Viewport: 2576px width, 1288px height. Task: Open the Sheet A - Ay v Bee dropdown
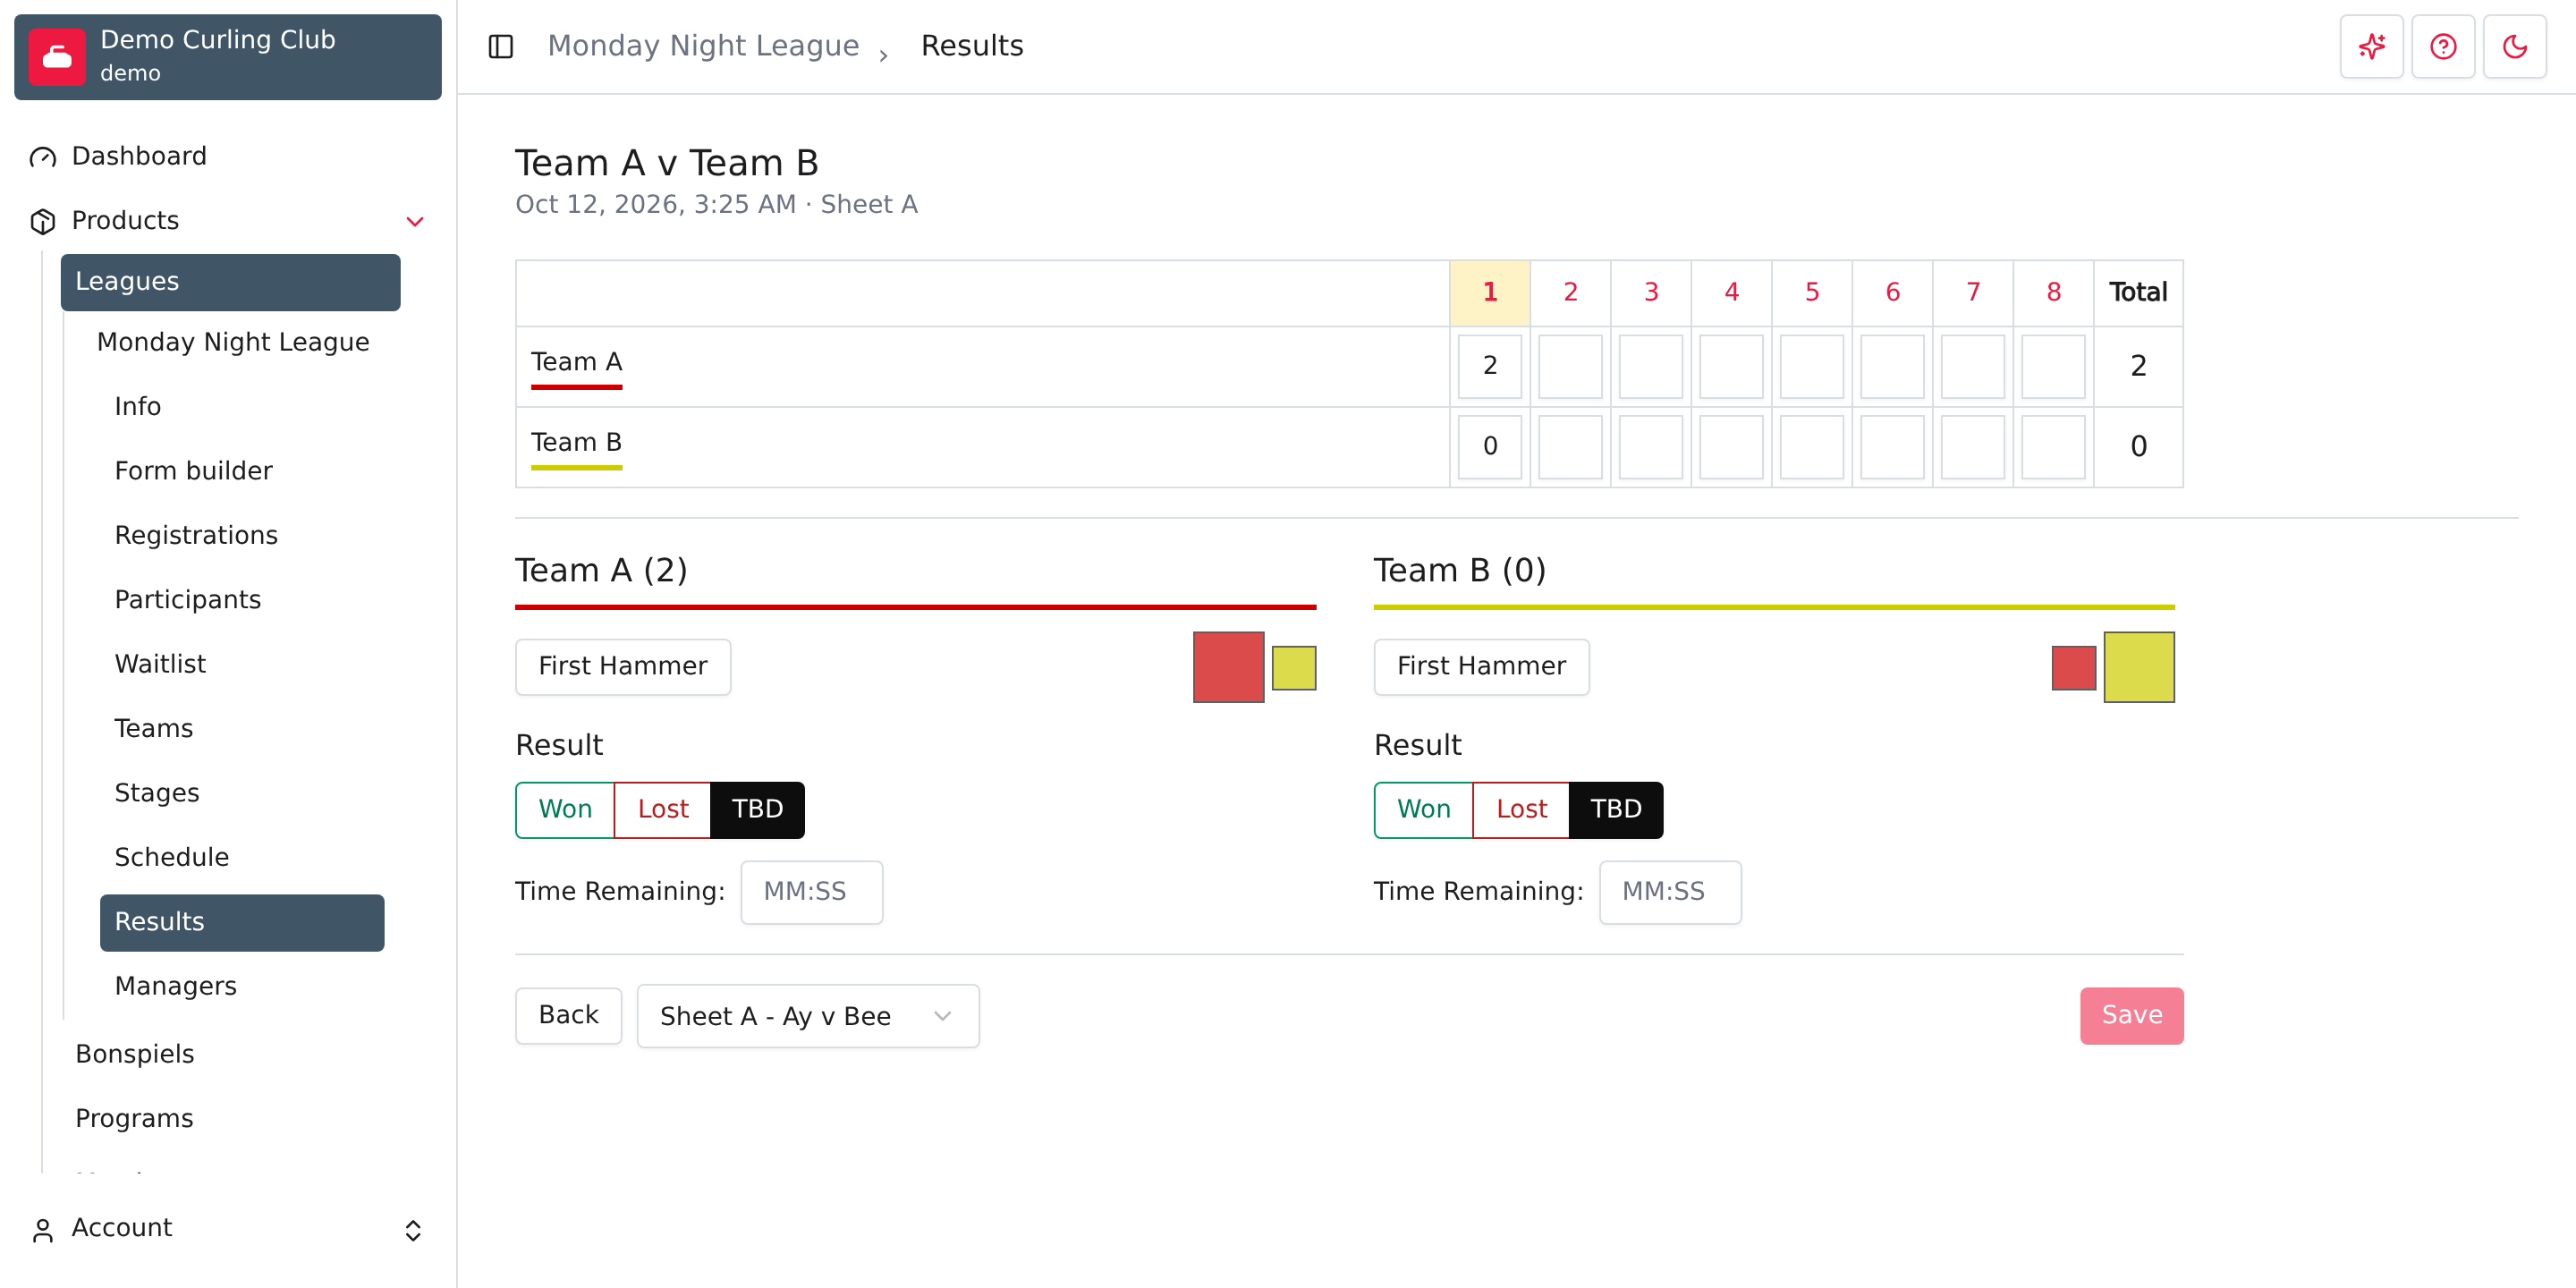pos(808,1016)
